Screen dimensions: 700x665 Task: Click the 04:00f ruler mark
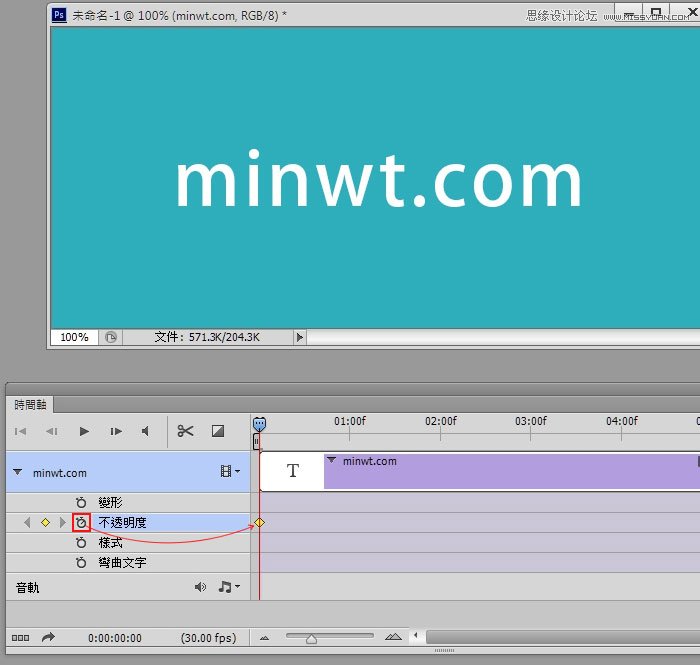click(x=622, y=421)
